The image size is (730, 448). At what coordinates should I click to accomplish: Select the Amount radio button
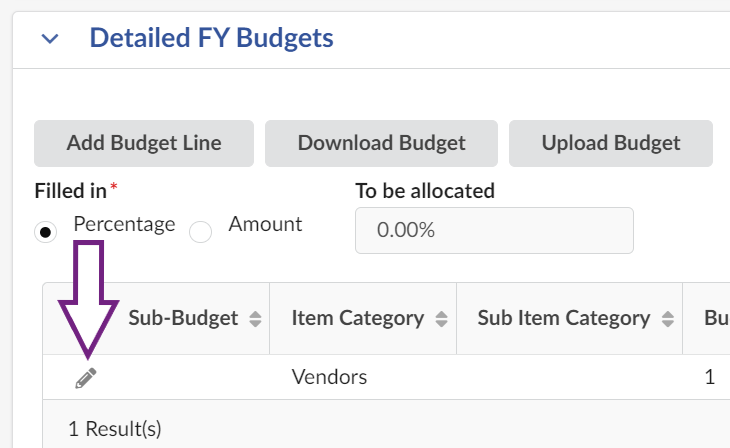point(201,232)
